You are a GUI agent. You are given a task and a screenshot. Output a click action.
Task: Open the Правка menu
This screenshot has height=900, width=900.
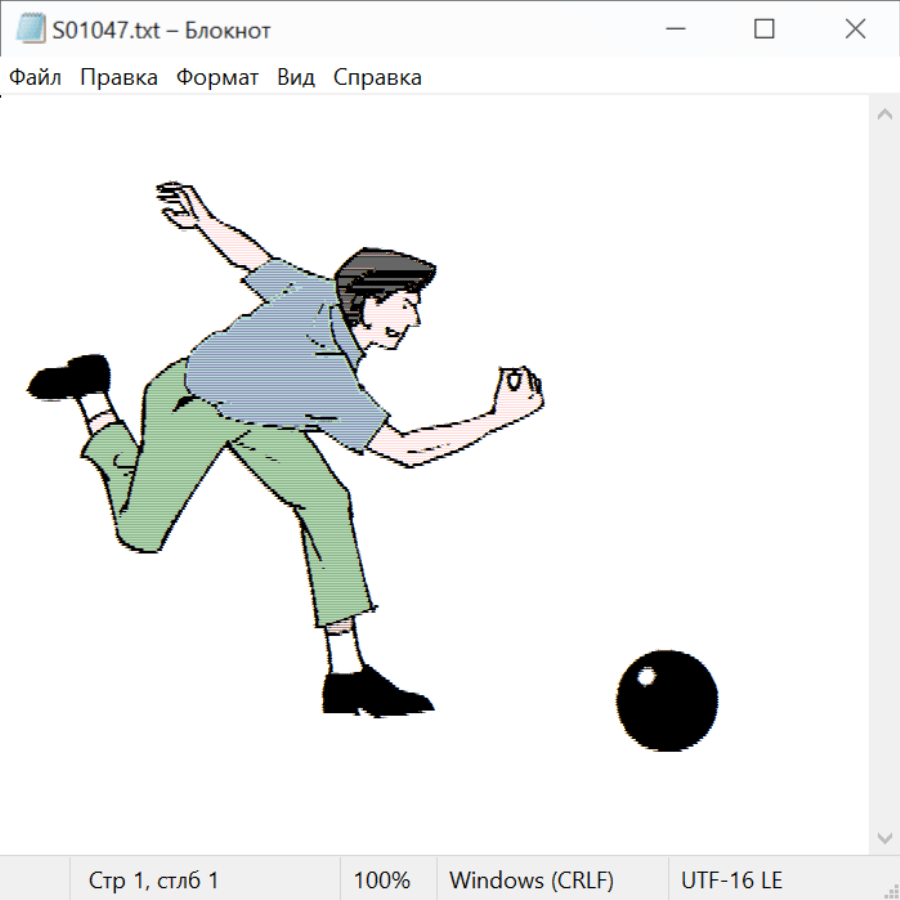[118, 78]
